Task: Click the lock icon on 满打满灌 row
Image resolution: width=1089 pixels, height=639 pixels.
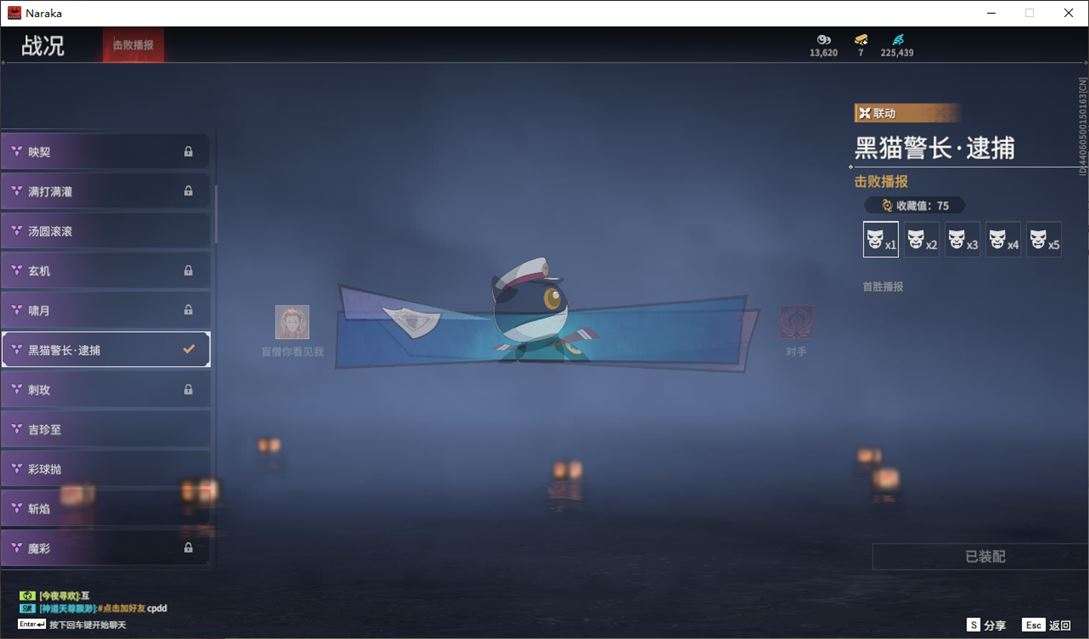Action: coord(188,191)
